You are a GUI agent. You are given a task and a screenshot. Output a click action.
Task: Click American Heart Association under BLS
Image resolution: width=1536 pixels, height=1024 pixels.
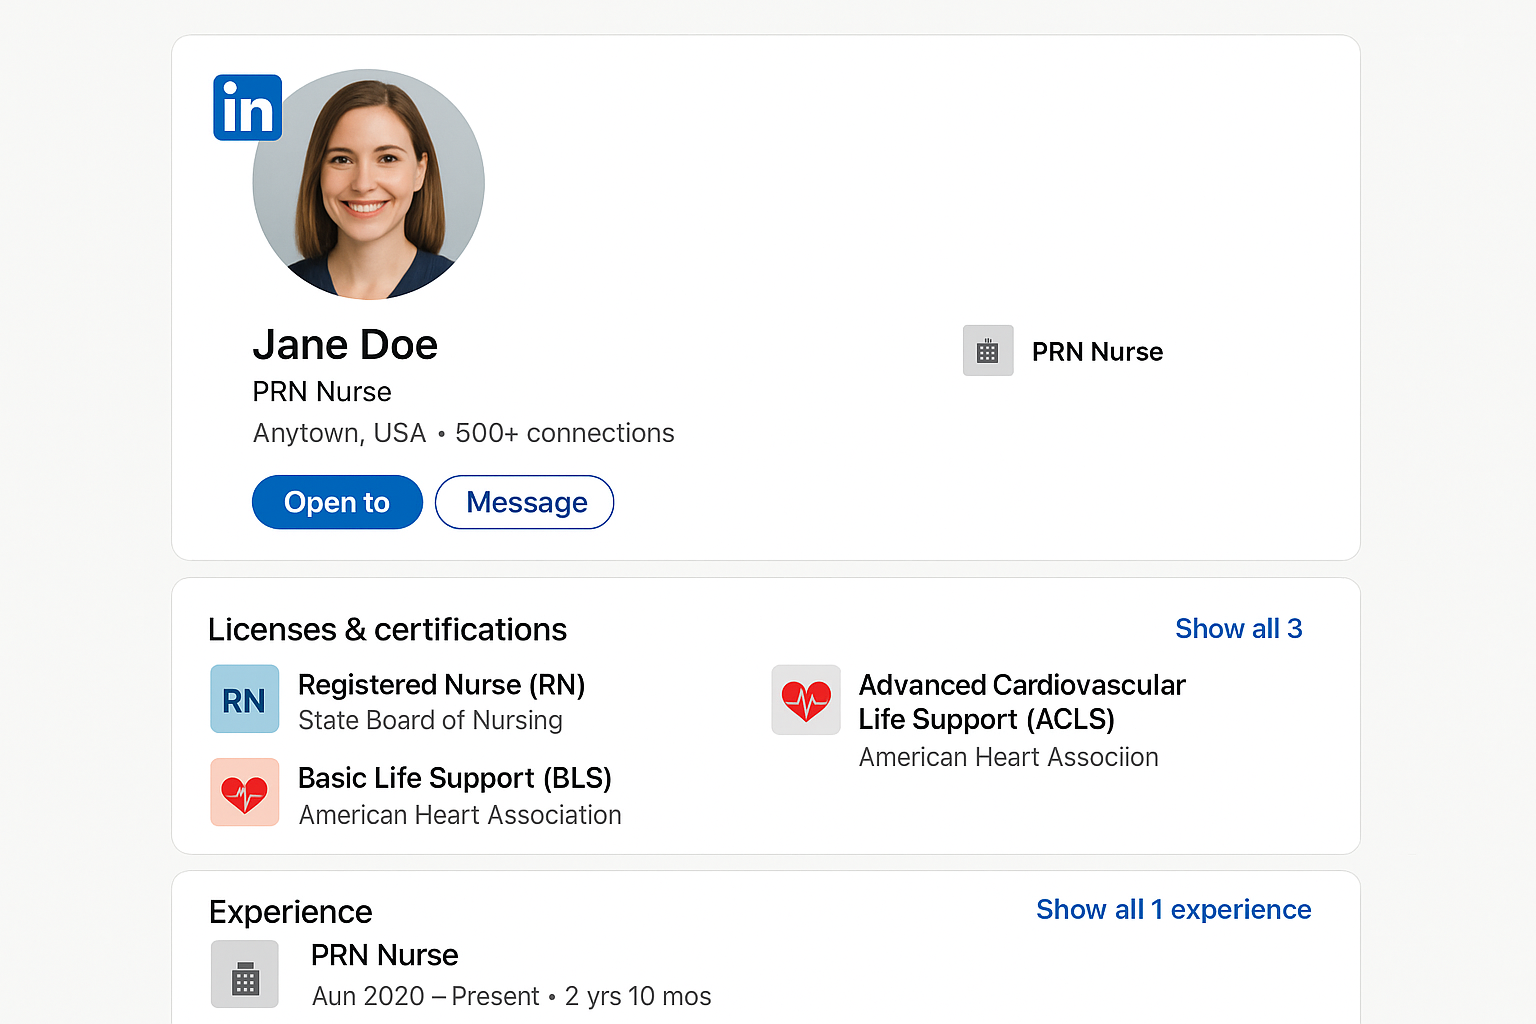(461, 815)
